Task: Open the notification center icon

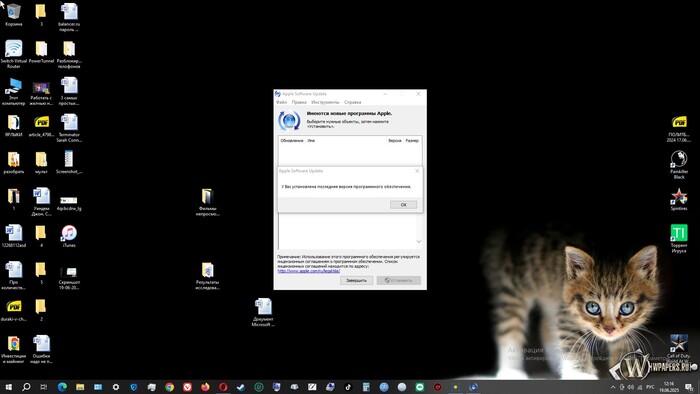Action: pyautogui.click(x=689, y=387)
